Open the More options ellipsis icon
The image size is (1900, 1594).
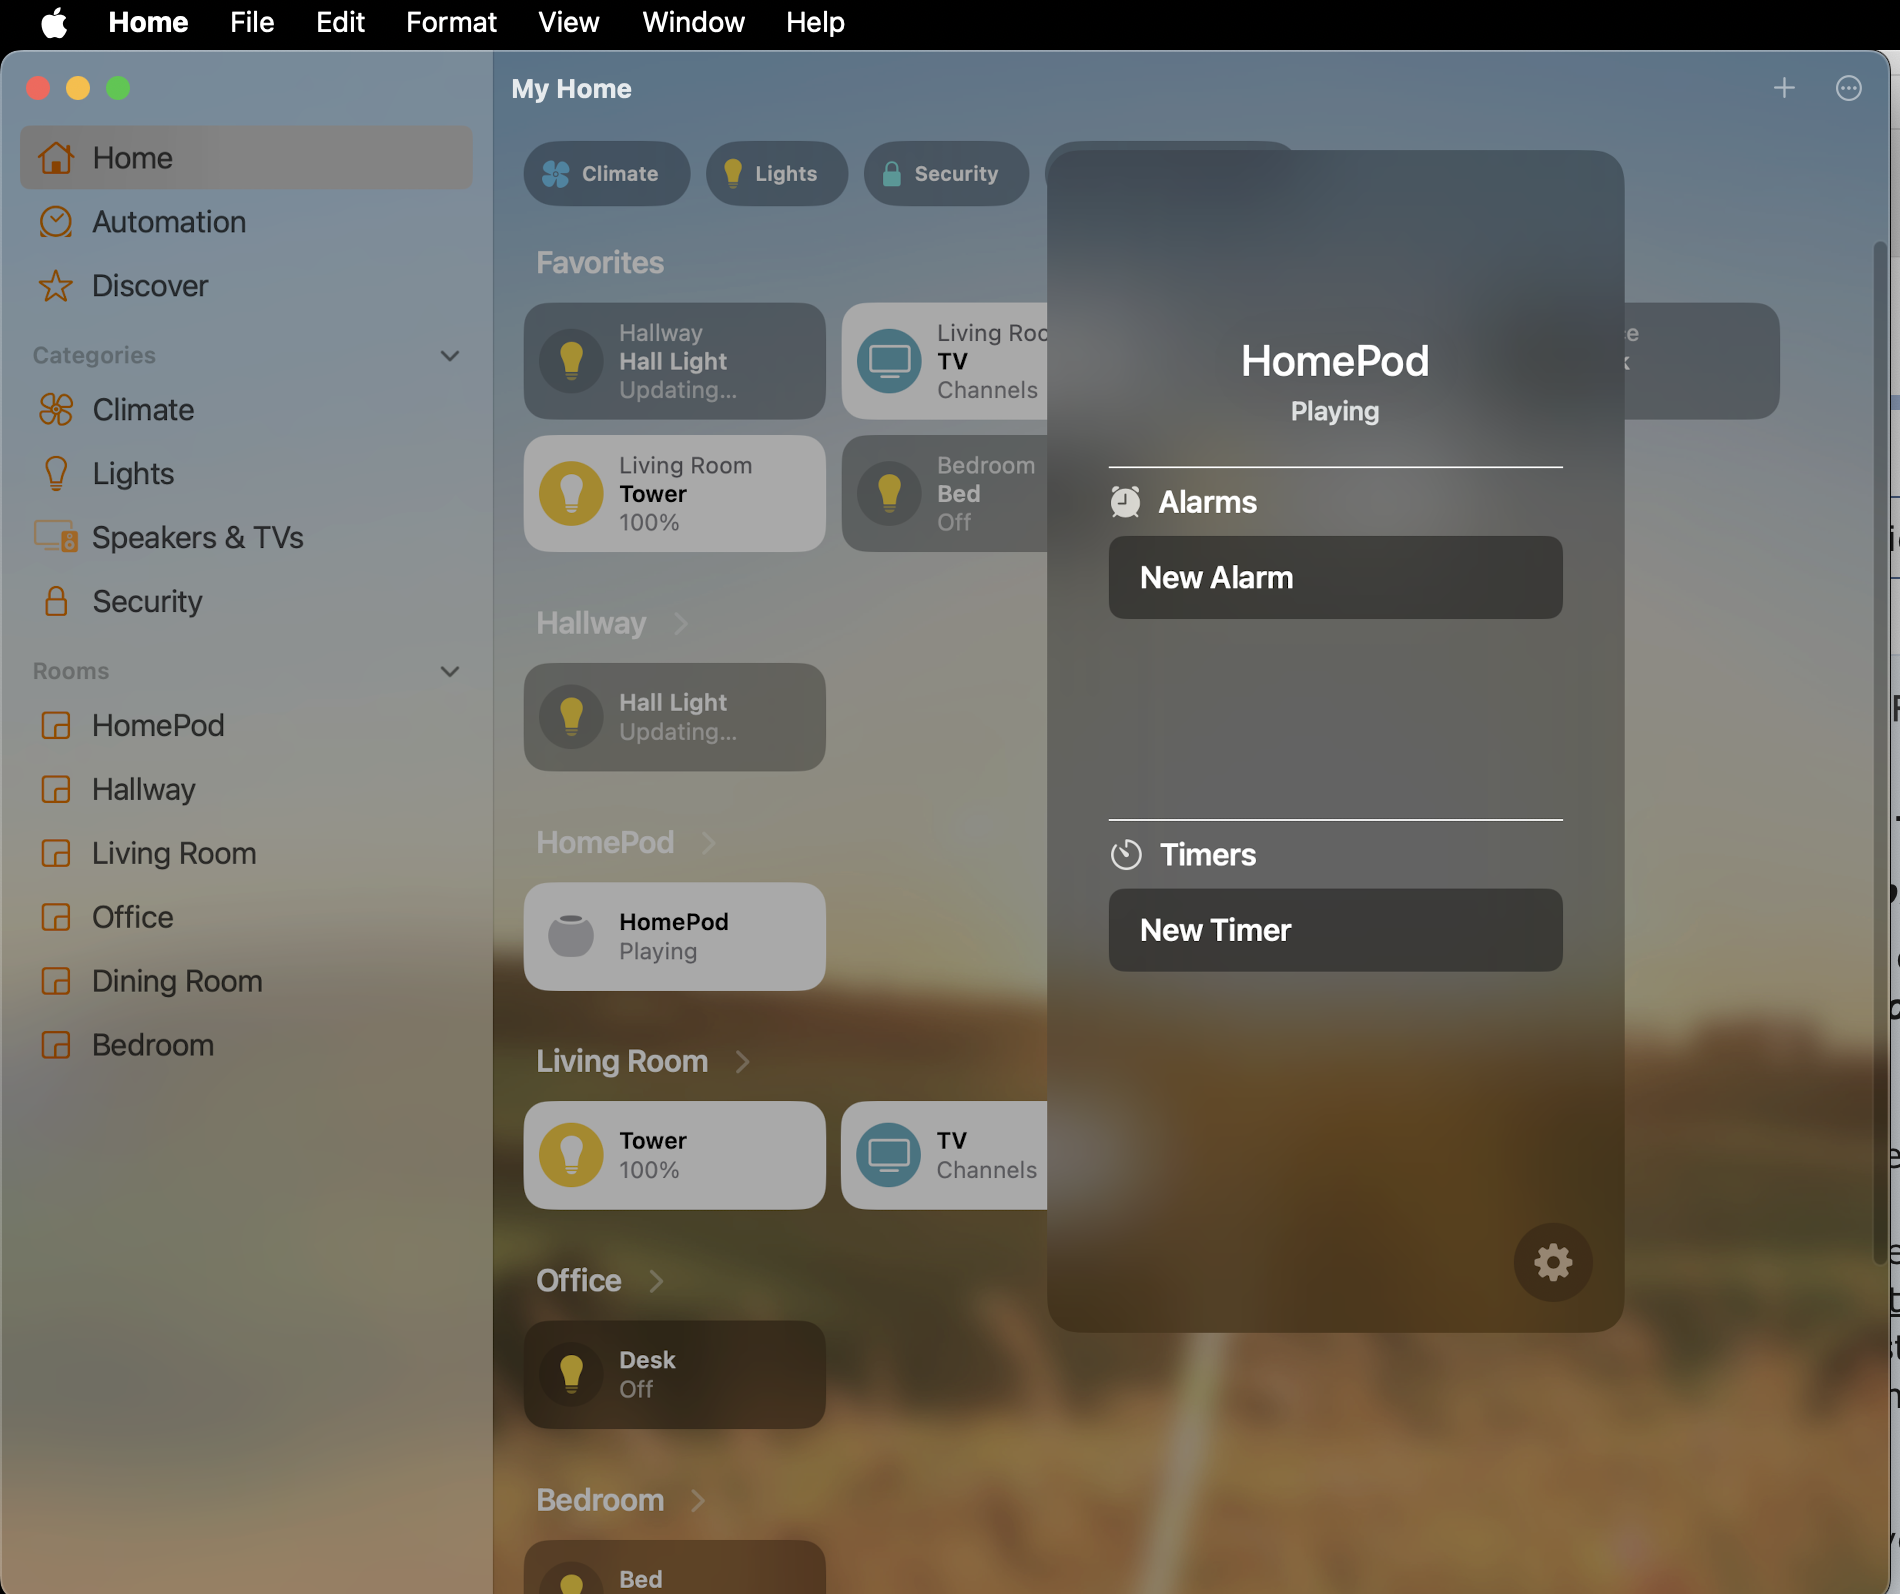(1849, 88)
